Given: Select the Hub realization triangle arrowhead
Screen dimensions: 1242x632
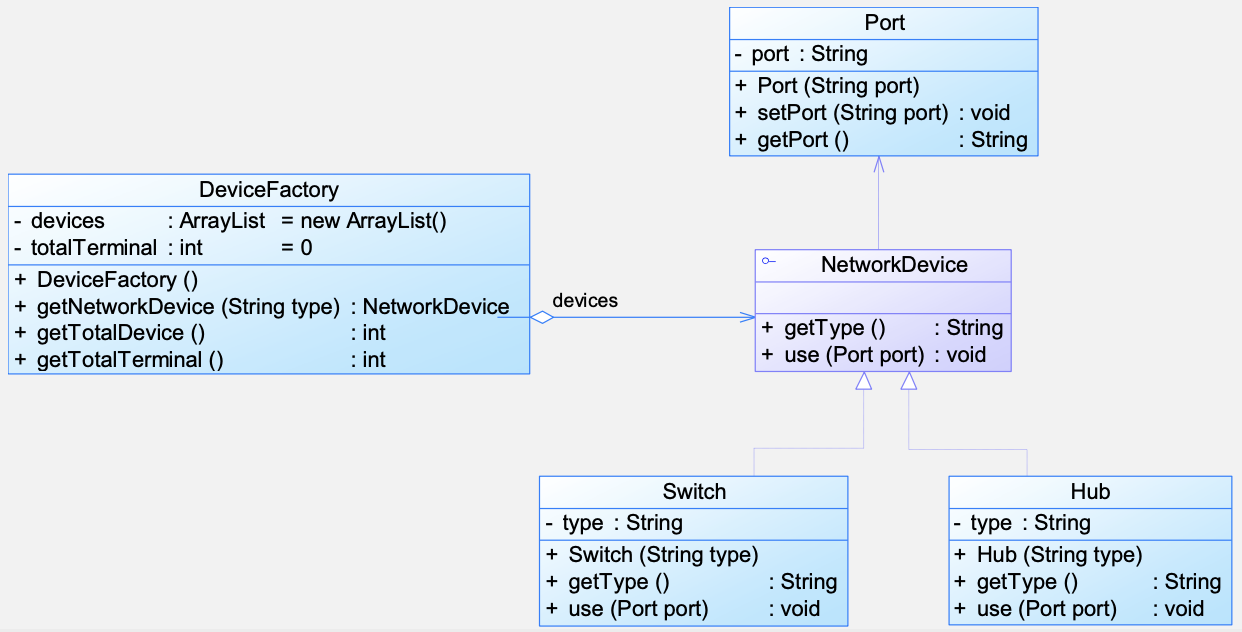Looking at the screenshot, I should click(909, 381).
